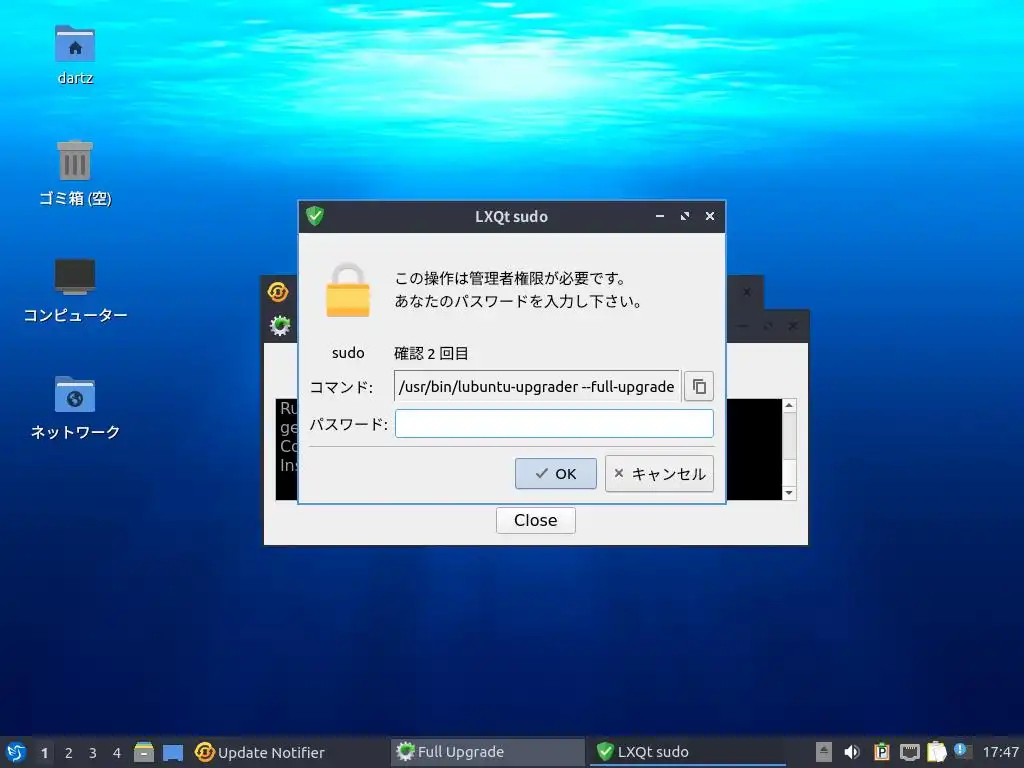
Task: Confirm with the OK button
Action: coord(555,473)
